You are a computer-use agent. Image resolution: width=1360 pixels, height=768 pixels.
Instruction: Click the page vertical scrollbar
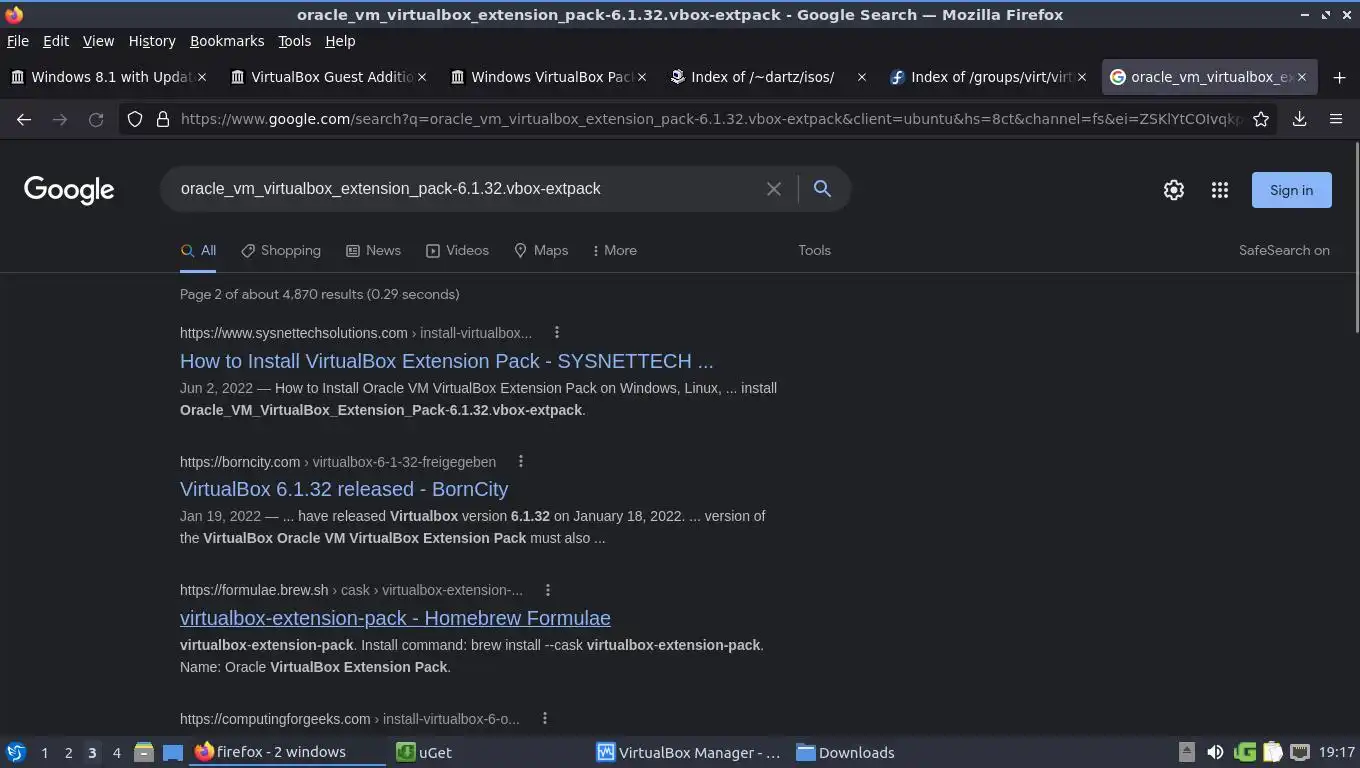pos(1356,238)
